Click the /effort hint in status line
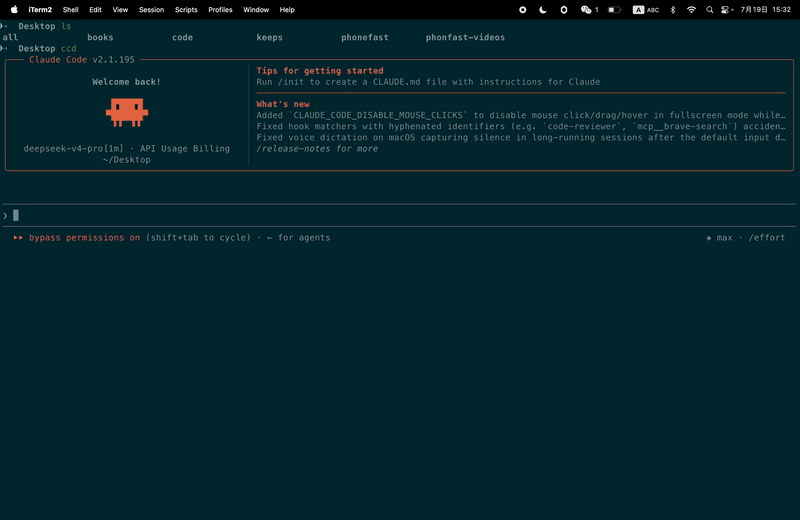Viewport: 800px width, 520px height. (767, 237)
